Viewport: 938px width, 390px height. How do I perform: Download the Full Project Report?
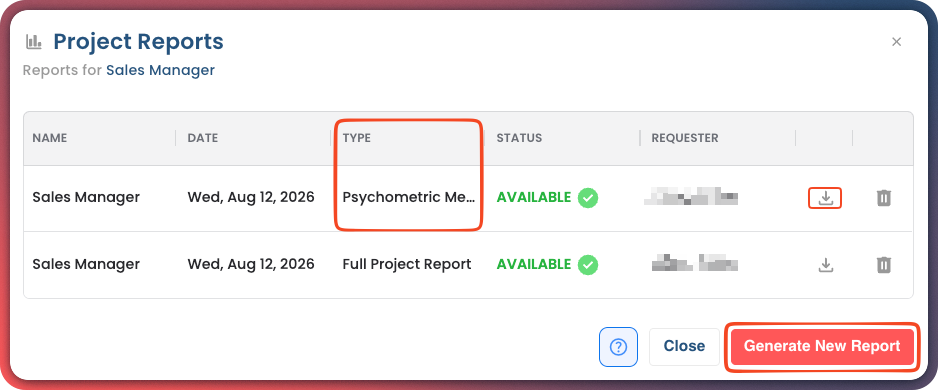826,264
